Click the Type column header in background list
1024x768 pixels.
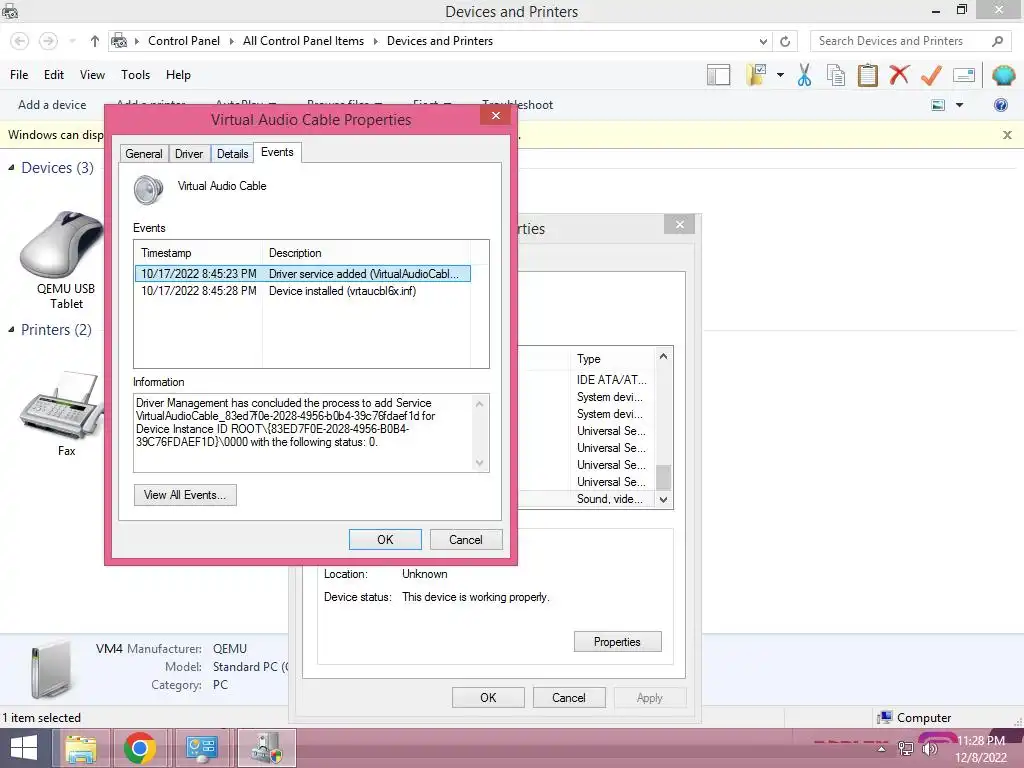(x=613, y=359)
